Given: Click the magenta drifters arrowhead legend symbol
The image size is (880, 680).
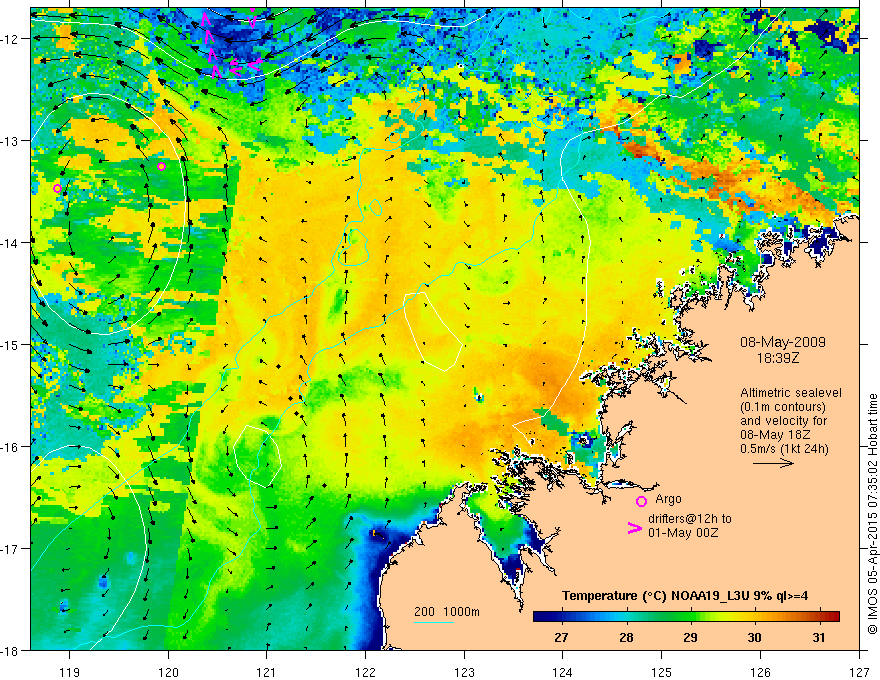Looking at the screenshot, I should tap(635, 528).
